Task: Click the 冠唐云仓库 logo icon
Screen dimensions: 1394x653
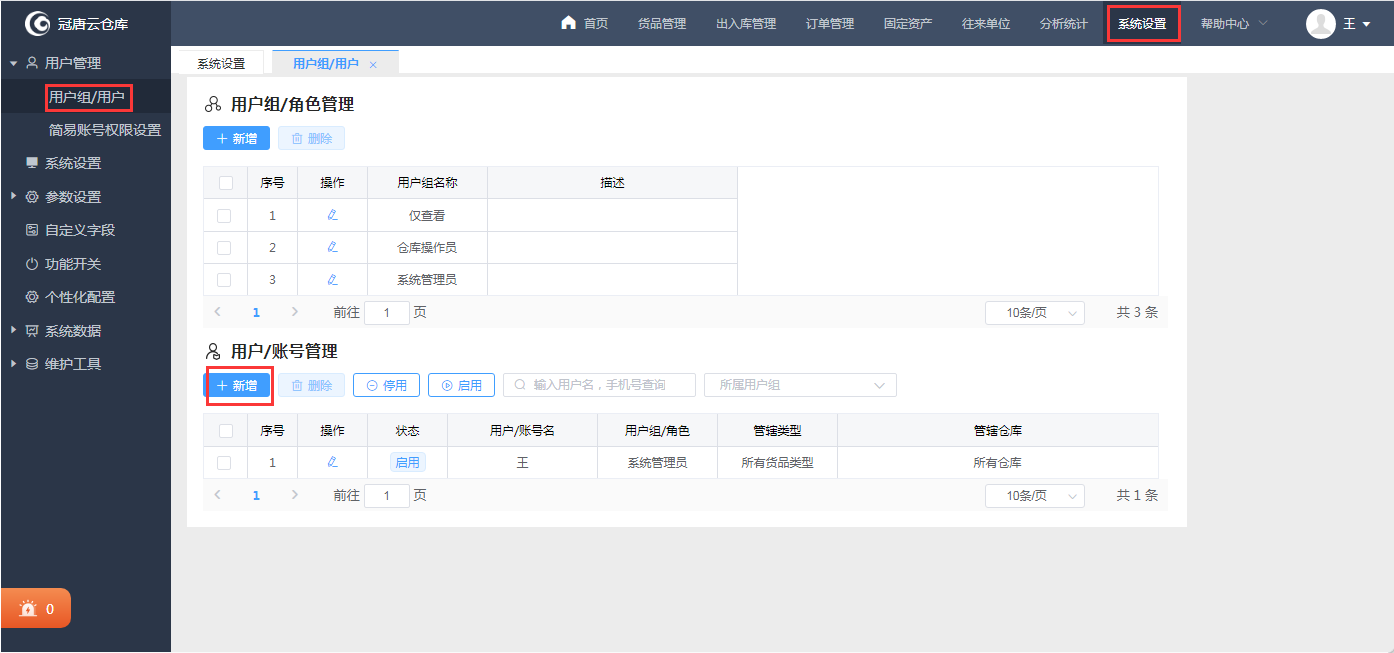Action: pos(38,23)
